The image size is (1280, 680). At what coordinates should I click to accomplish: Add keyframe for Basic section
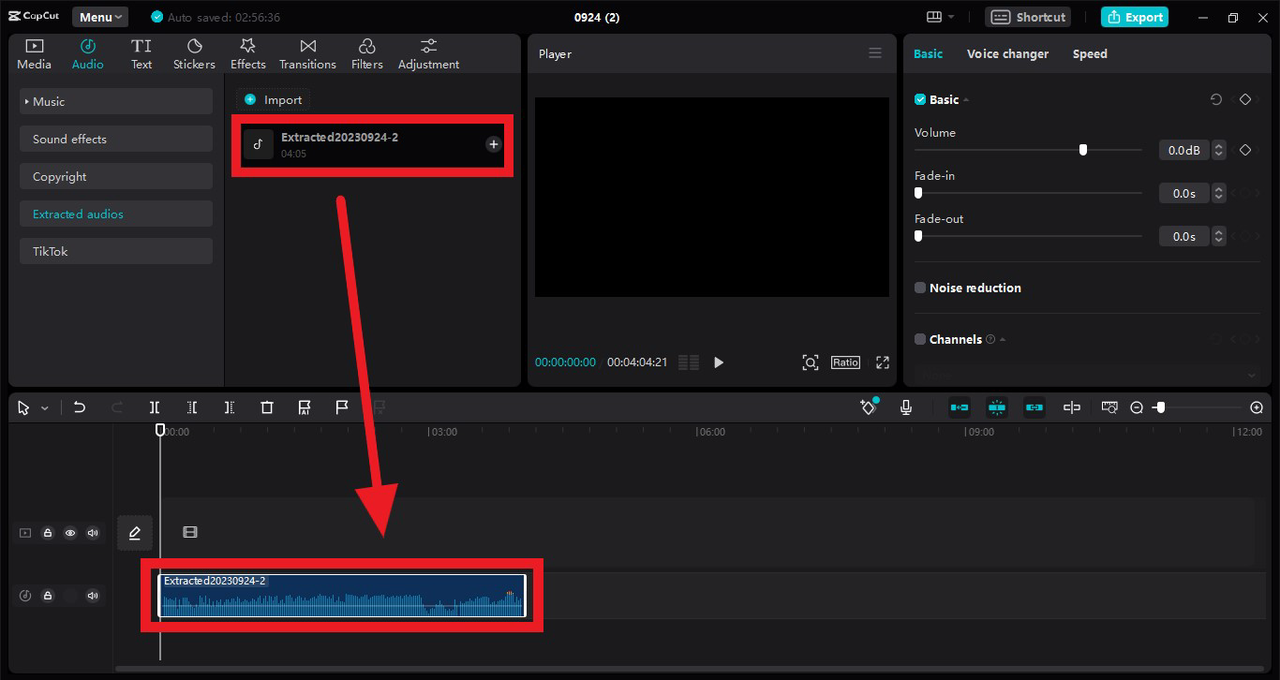click(x=1245, y=100)
